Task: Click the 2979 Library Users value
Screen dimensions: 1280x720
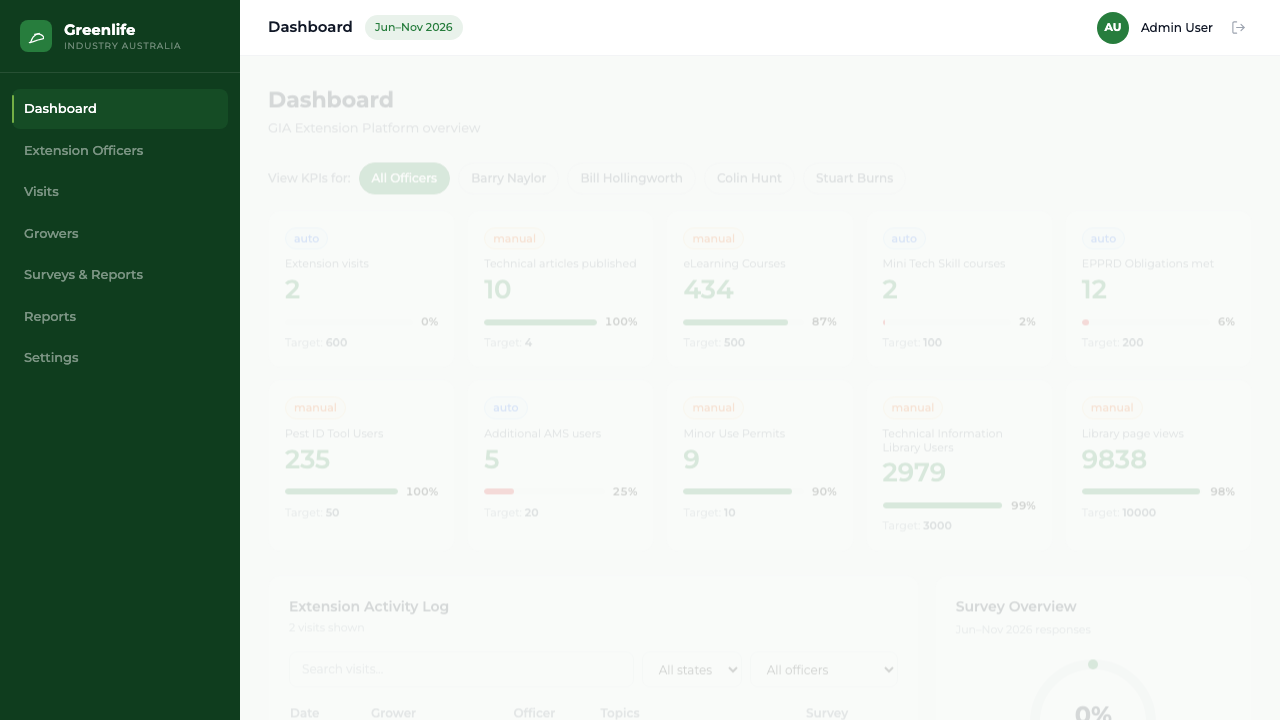Action: (x=914, y=473)
